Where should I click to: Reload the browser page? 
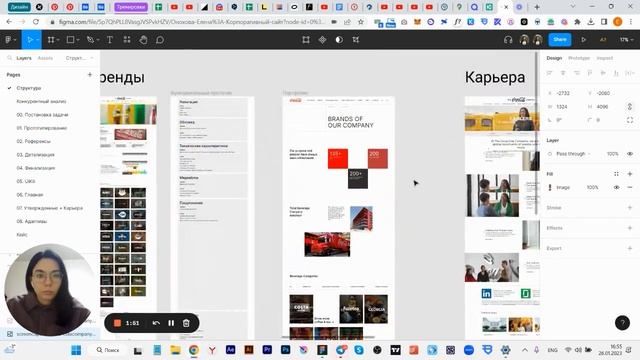(x=36, y=22)
